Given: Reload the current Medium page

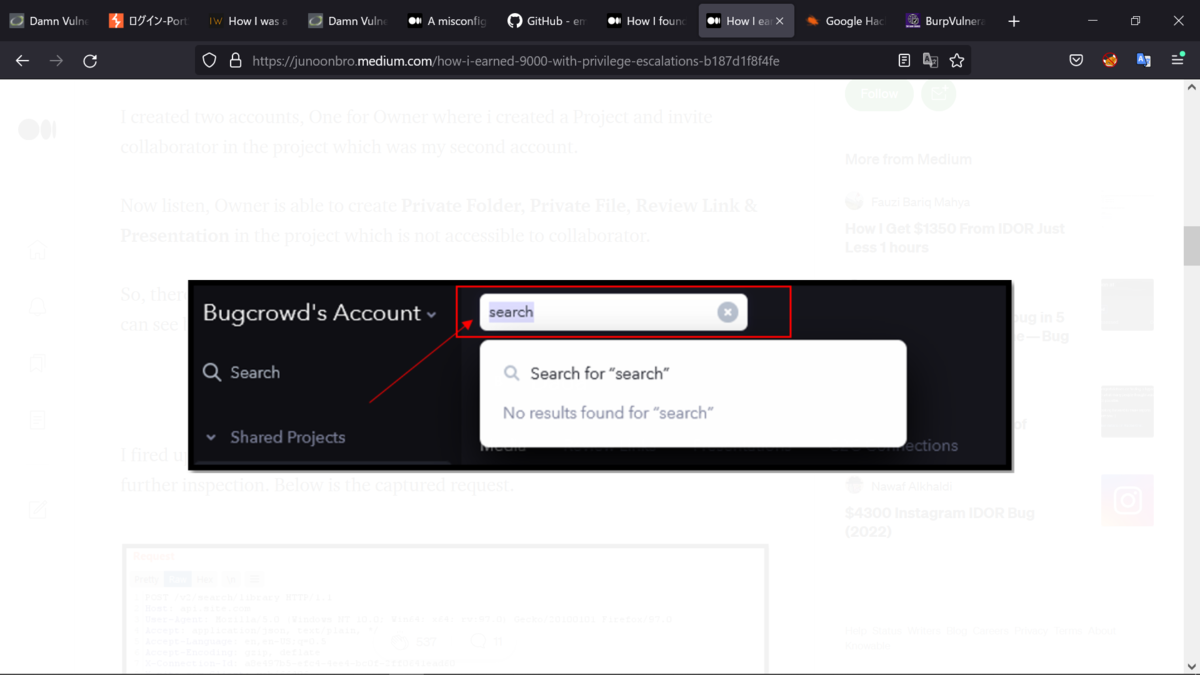Looking at the screenshot, I should (x=90, y=61).
